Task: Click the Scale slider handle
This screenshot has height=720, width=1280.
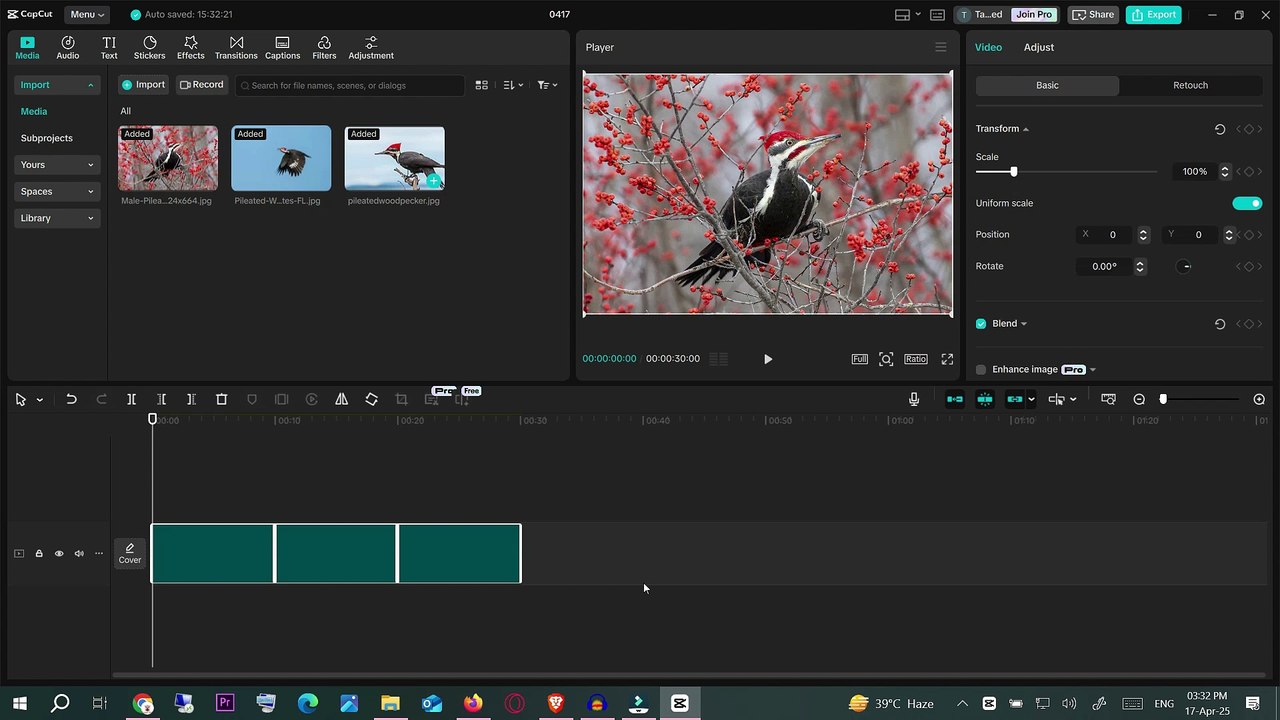Action: coord(1013,172)
